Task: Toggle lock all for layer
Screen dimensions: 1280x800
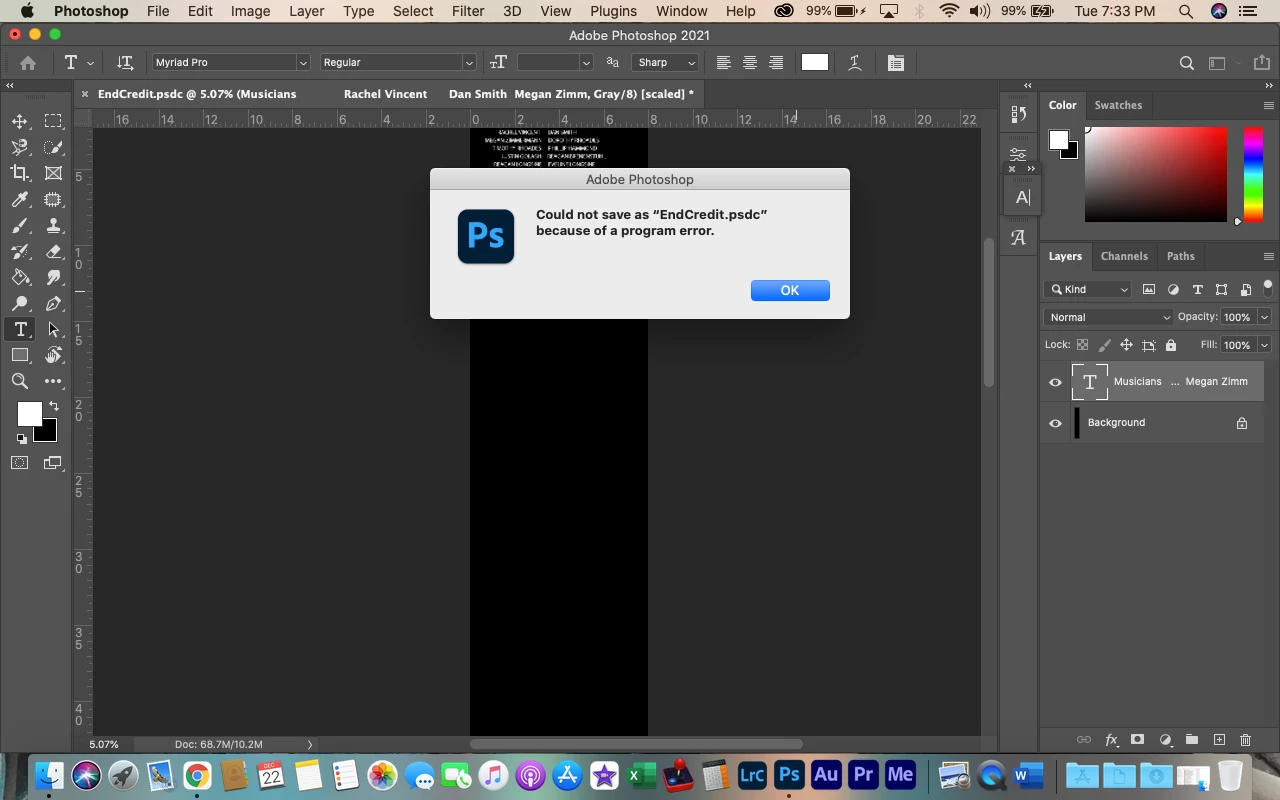Action: click(x=1171, y=345)
